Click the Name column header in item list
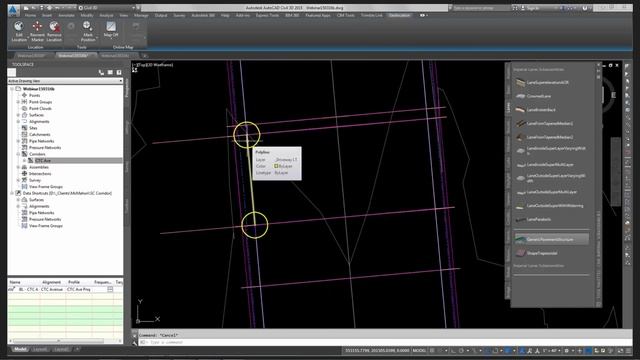 [15, 282]
